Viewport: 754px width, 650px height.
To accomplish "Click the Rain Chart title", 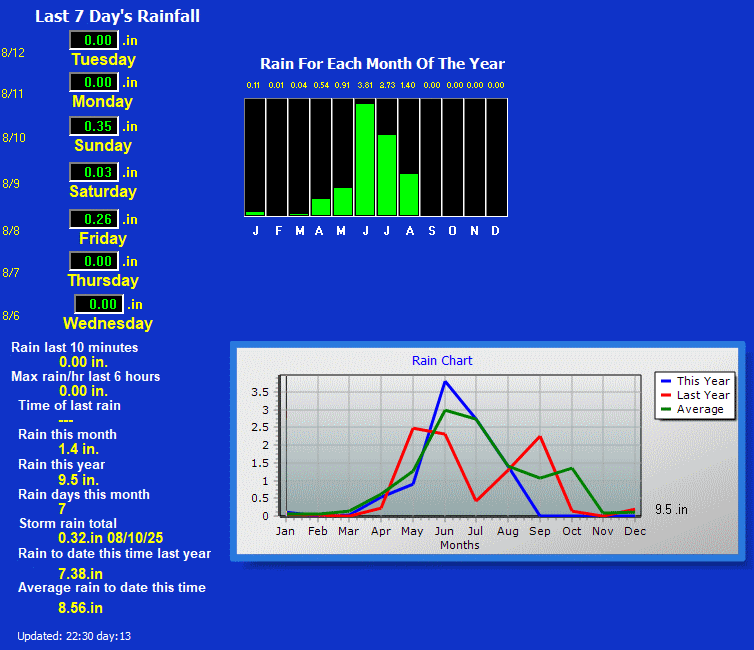I will [442, 360].
